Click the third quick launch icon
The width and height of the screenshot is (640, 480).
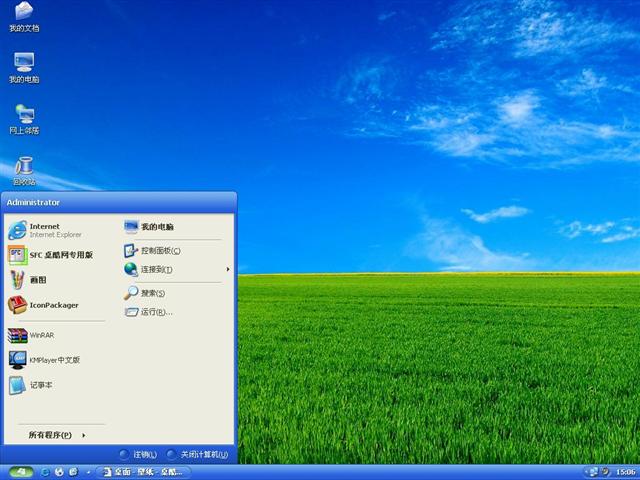(73, 472)
